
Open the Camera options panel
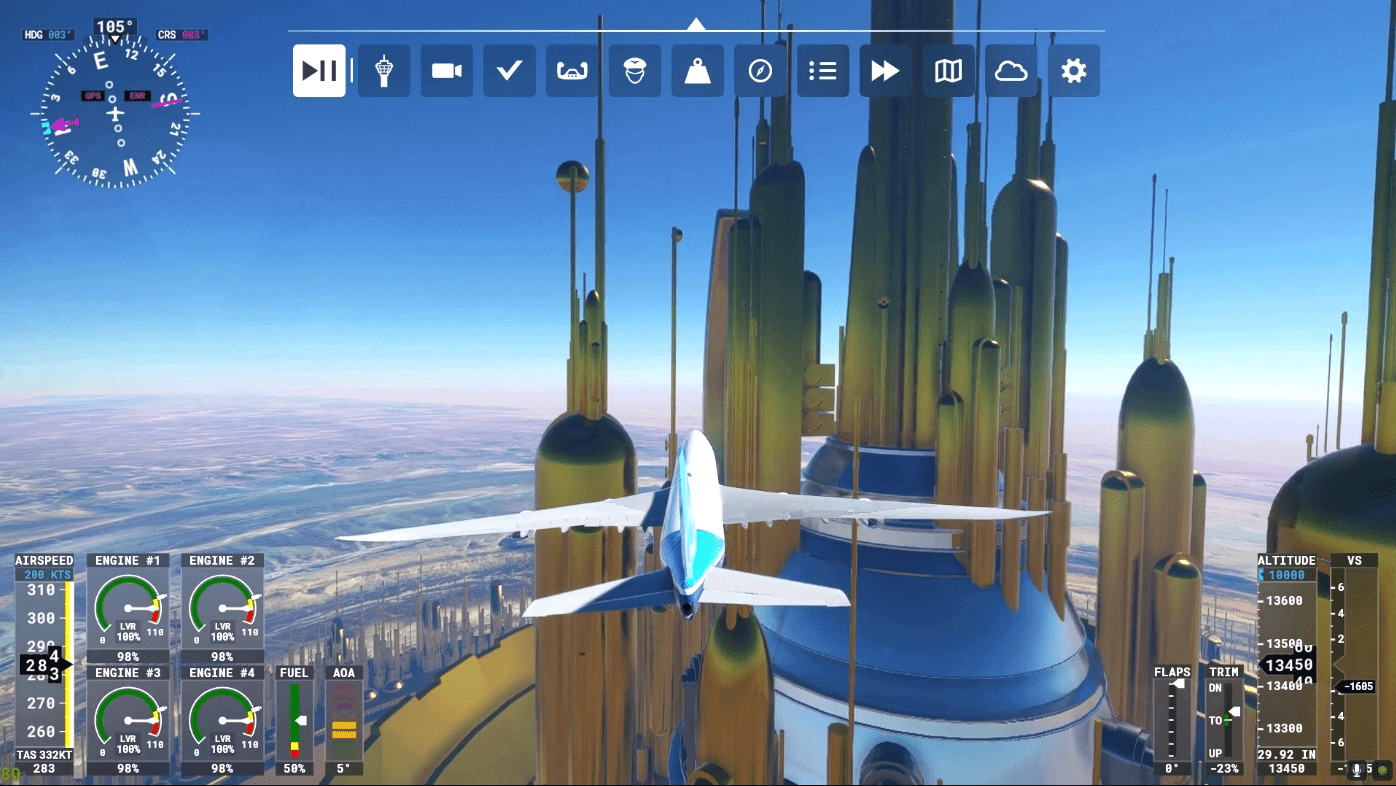point(447,71)
